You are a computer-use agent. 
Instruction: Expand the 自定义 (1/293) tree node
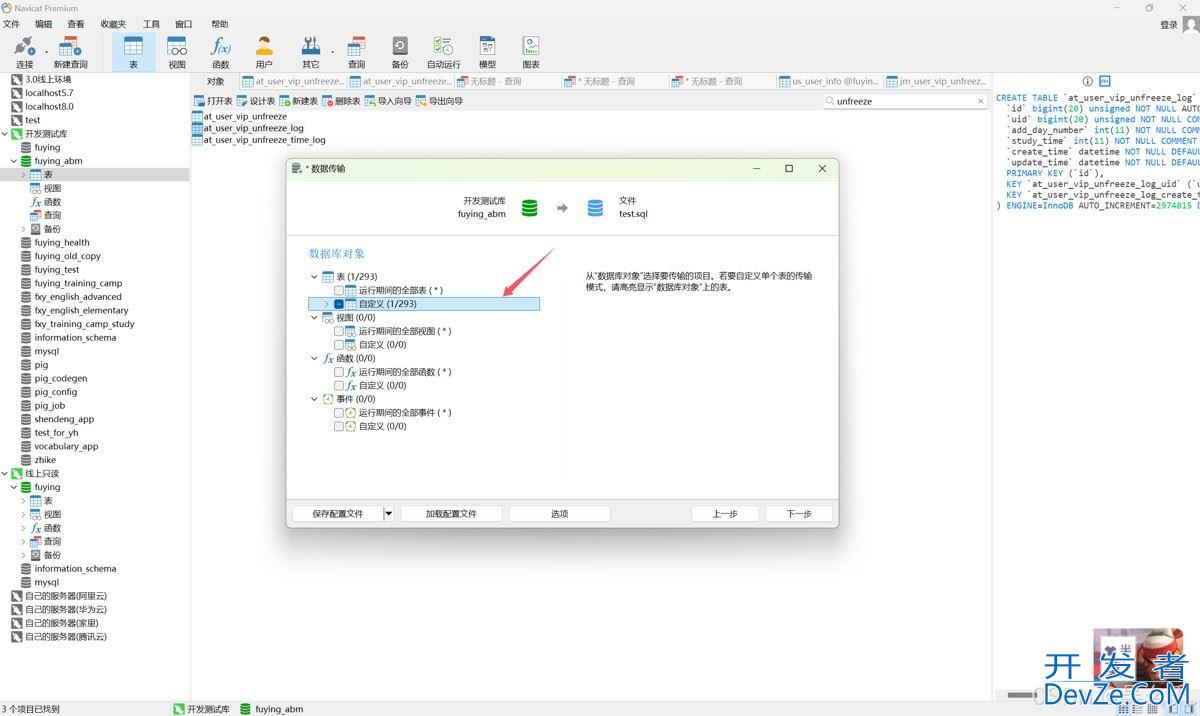326,304
